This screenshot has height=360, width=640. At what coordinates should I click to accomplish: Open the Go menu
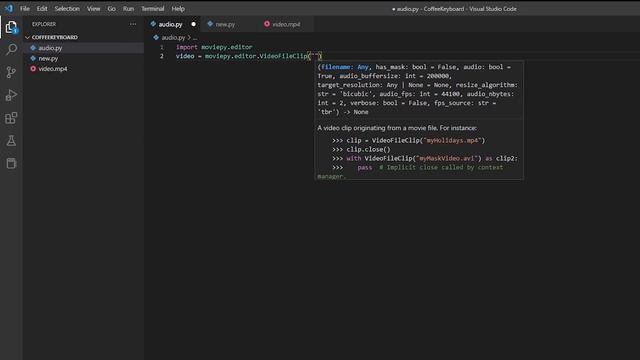[x=111, y=9]
